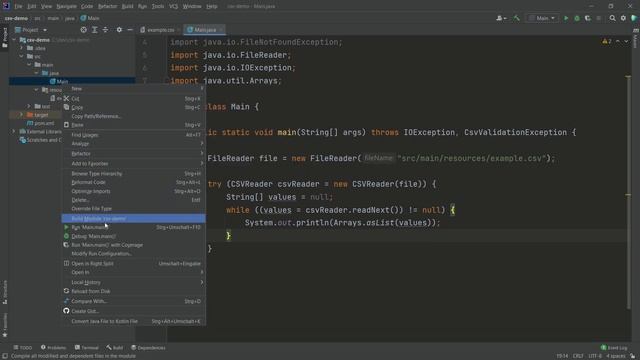The width and height of the screenshot is (640, 360).
Task: Click the Select Opened File target icon
Action: (83, 30)
